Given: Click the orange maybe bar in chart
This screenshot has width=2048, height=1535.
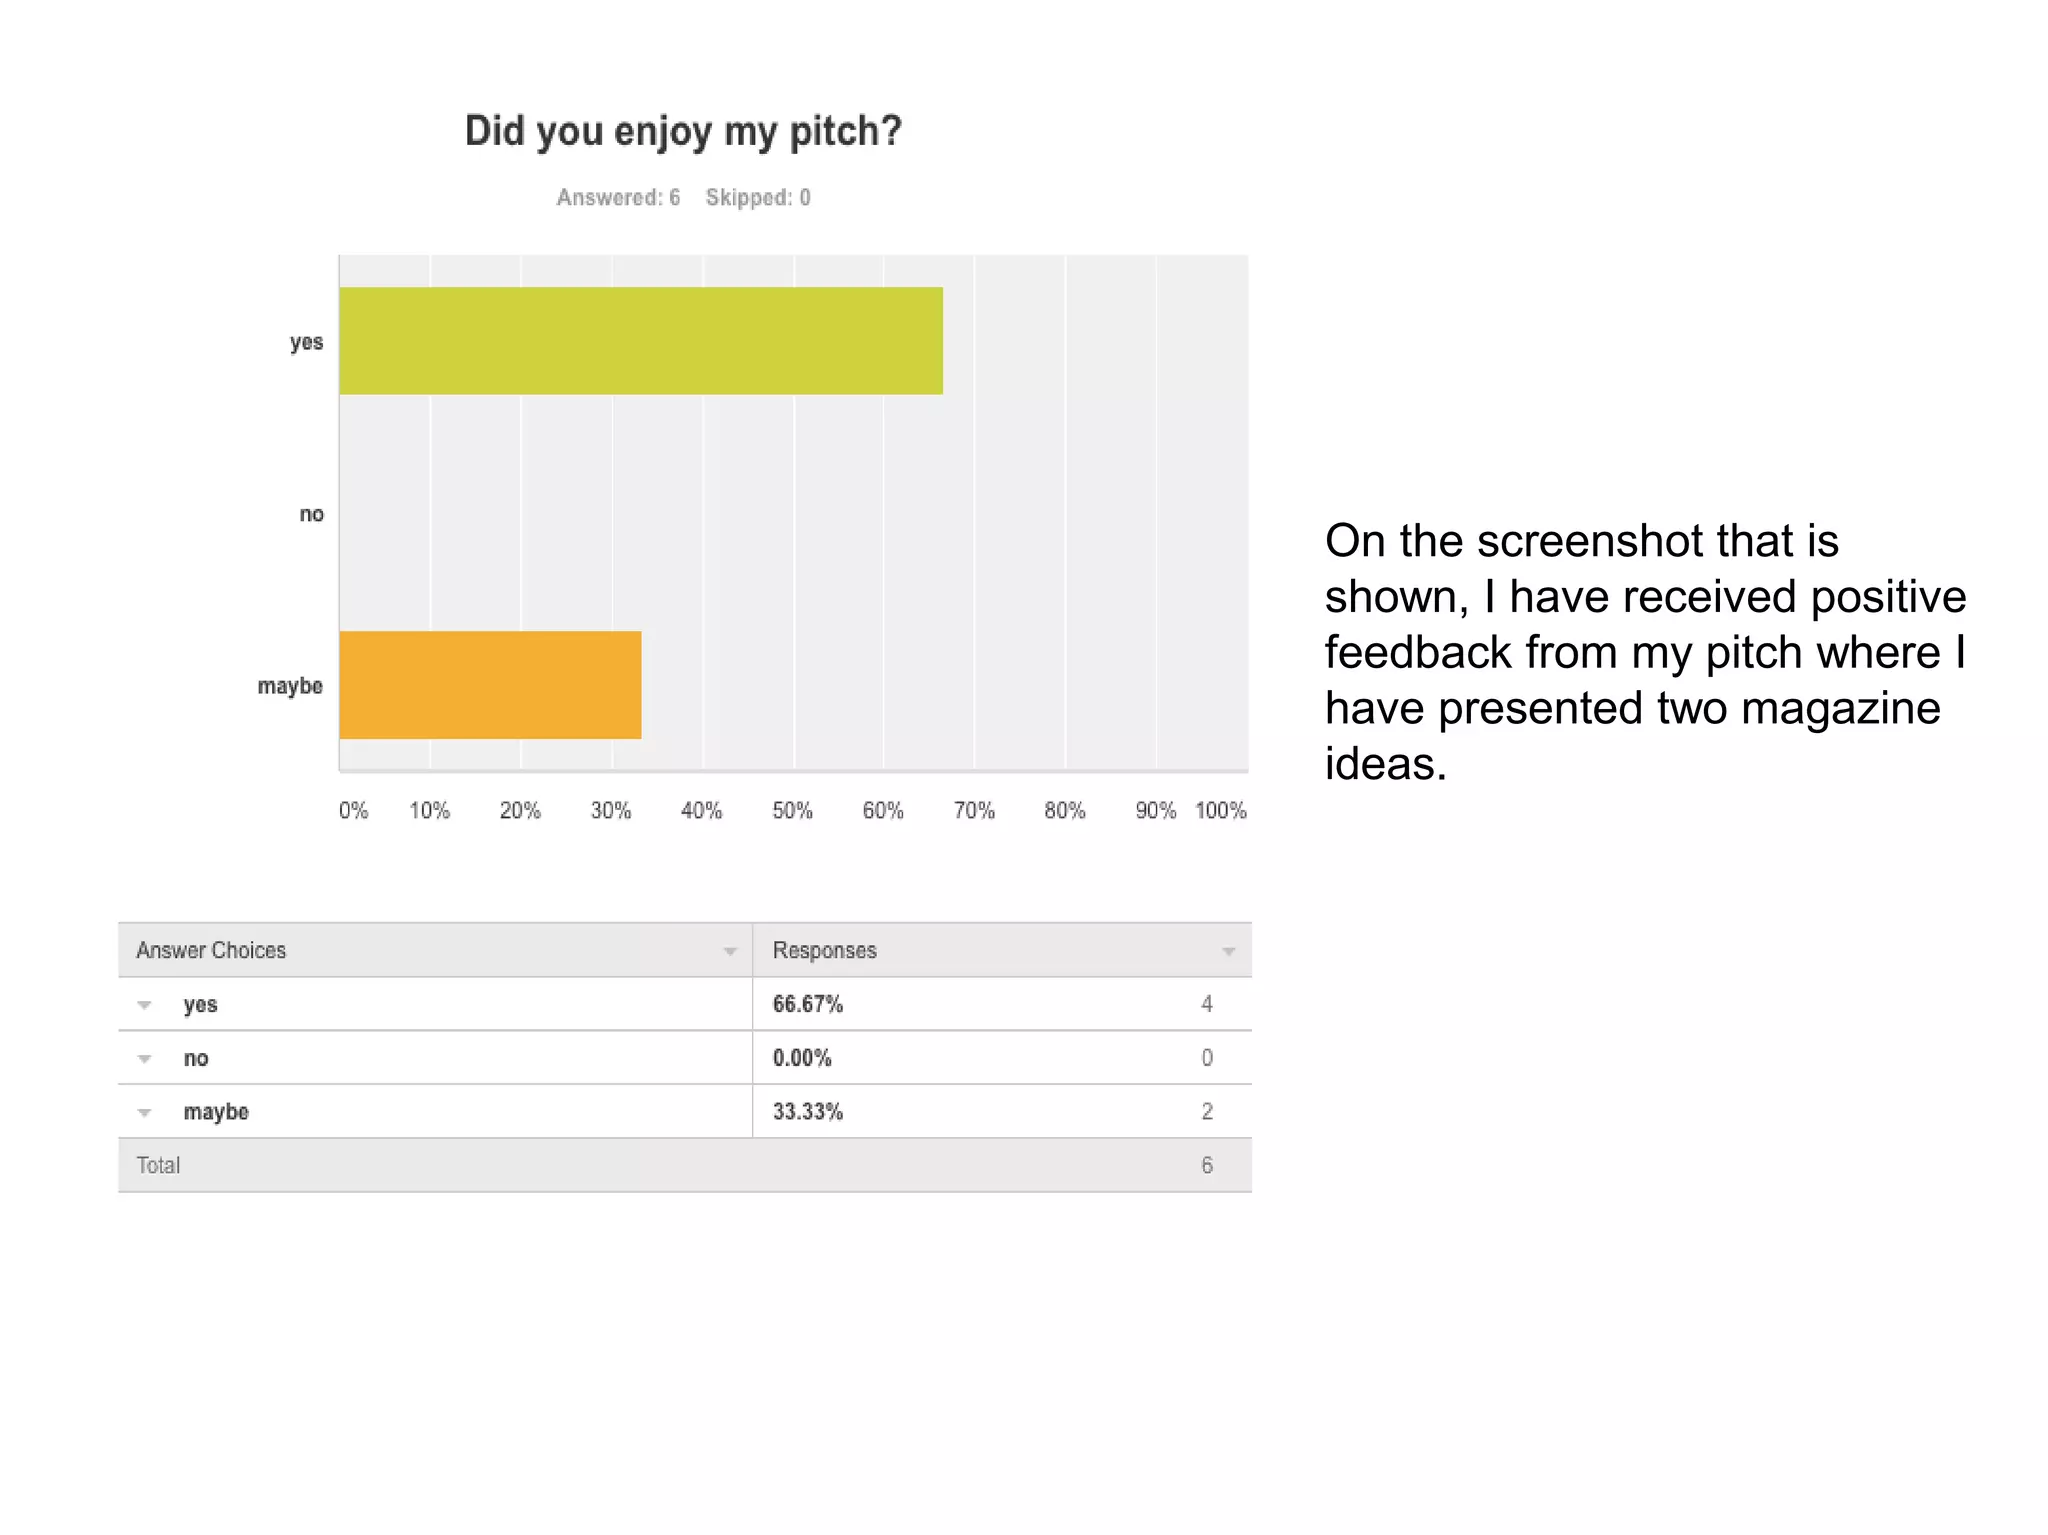Looking at the screenshot, I should click(x=490, y=685).
